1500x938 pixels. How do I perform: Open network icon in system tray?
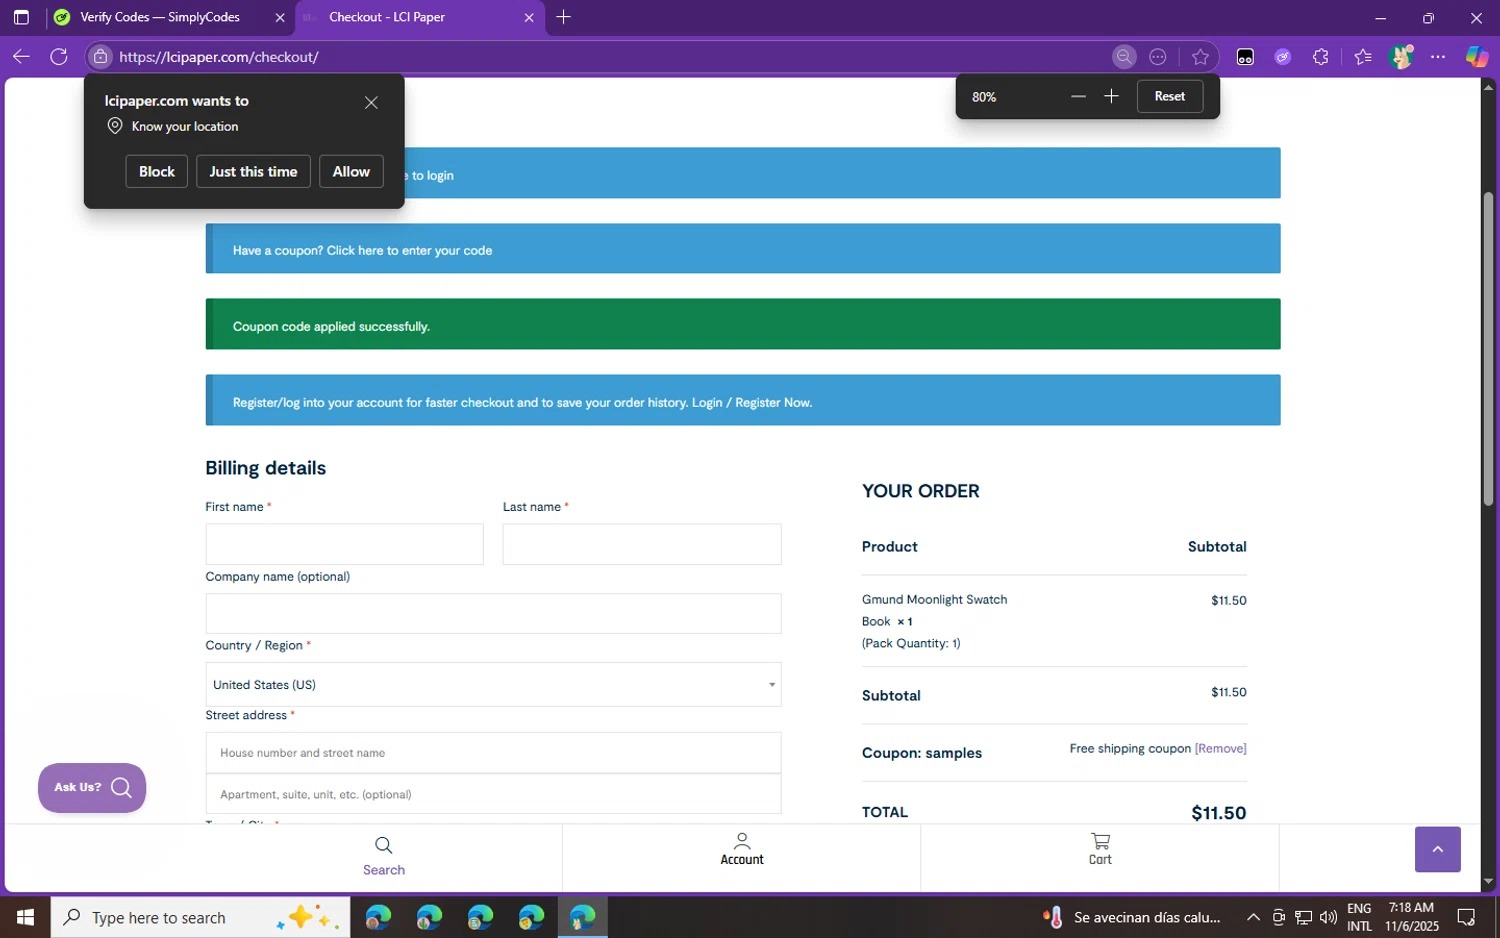coord(1304,917)
